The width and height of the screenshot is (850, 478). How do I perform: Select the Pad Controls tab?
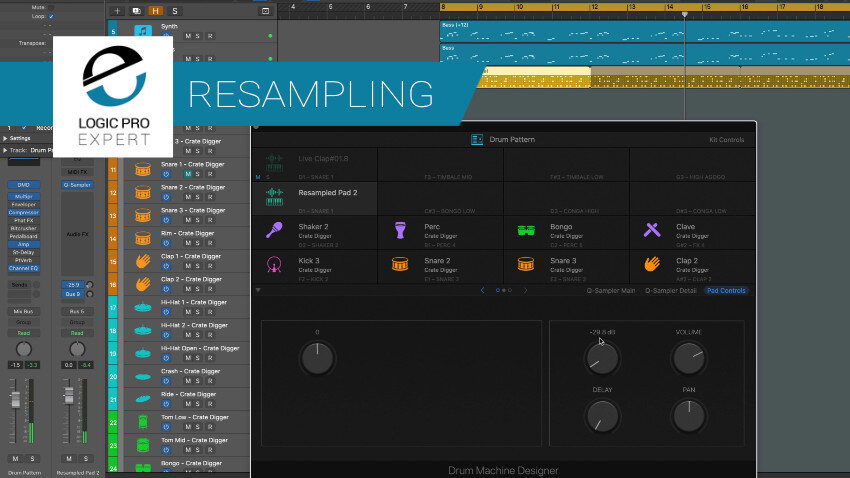click(x=726, y=290)
